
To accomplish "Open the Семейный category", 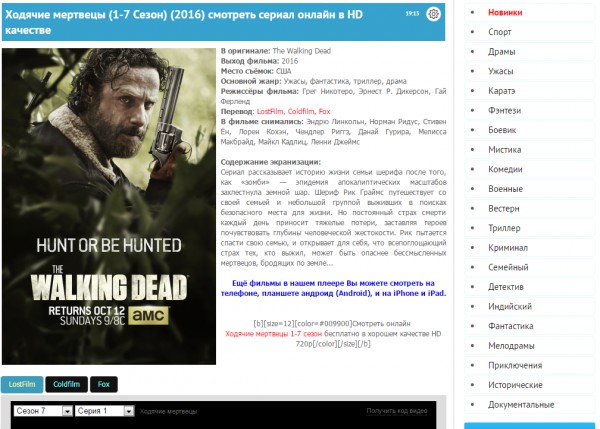I will pos(508,267).
